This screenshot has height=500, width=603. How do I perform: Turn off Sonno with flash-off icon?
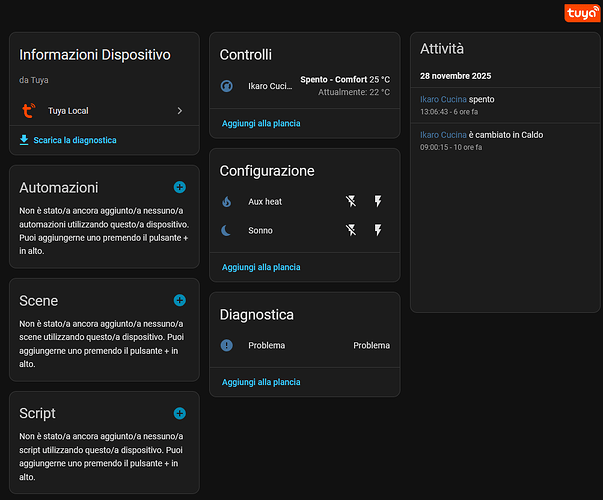(351, 230)
